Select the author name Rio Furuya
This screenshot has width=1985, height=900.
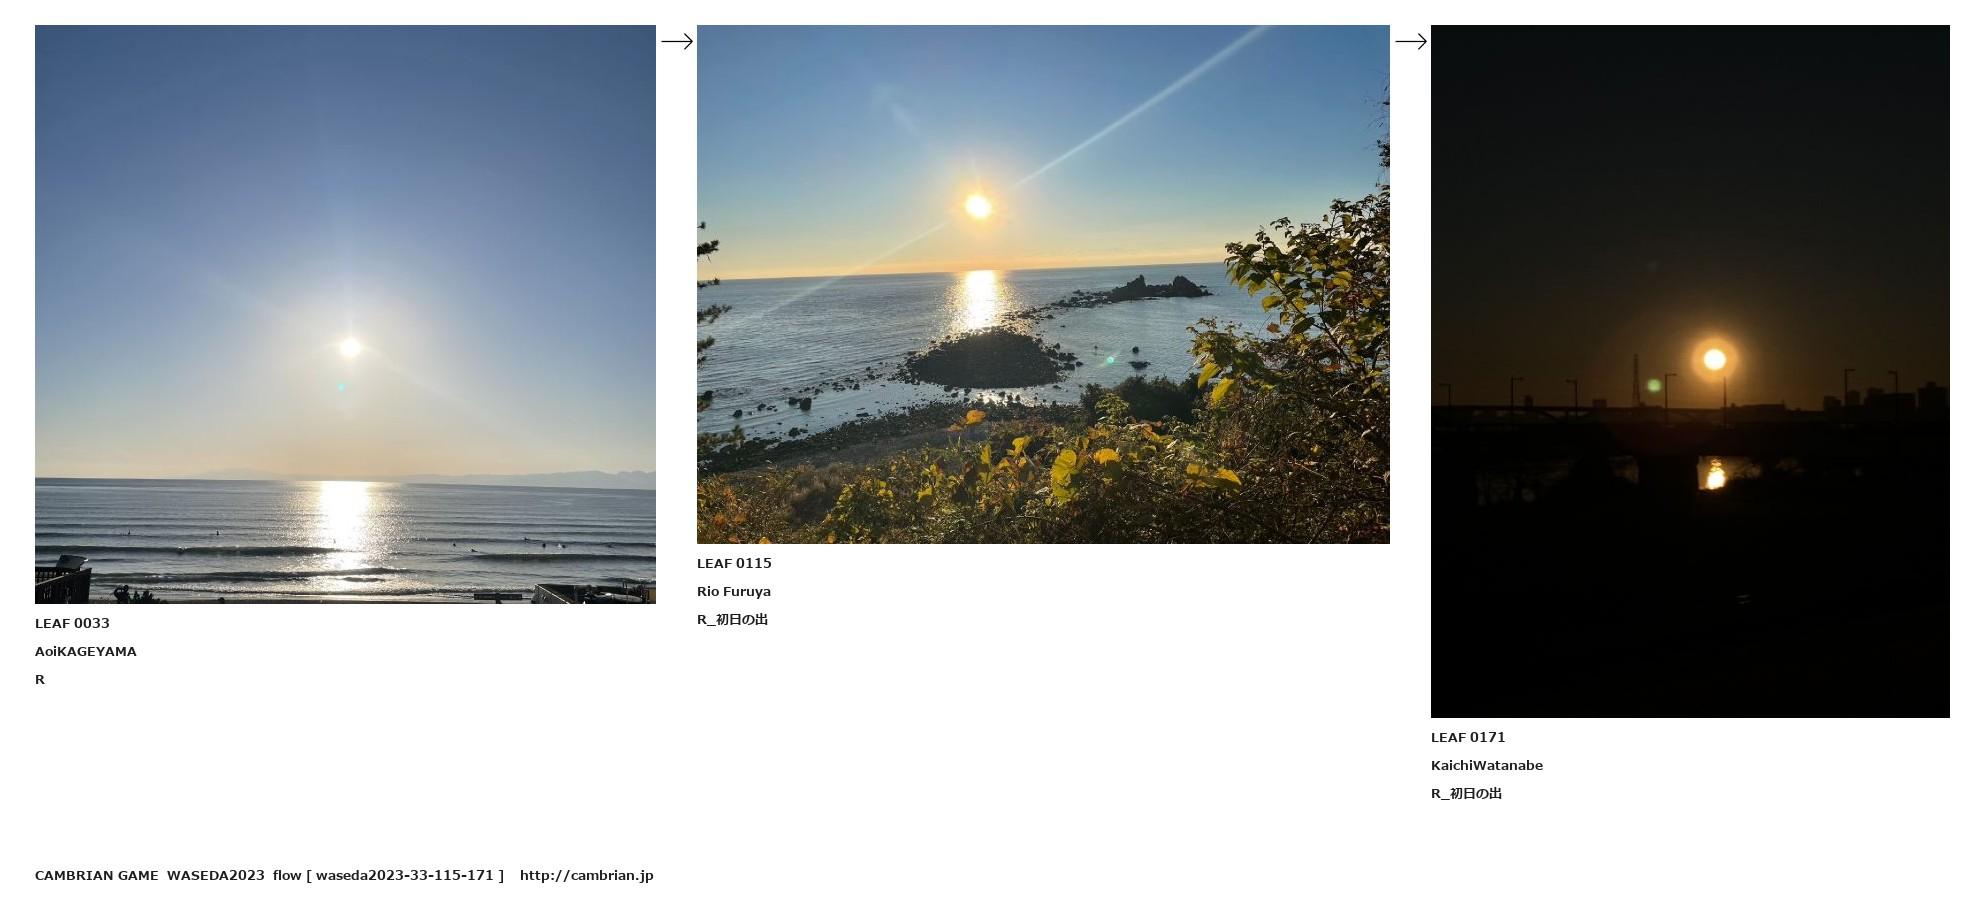[x=734, y=591]
